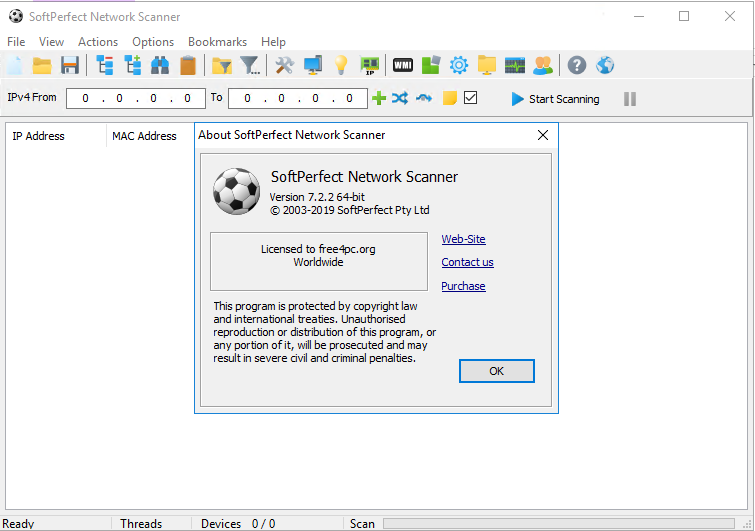
Task: Open help question mark icon
Action: [577, 65]
